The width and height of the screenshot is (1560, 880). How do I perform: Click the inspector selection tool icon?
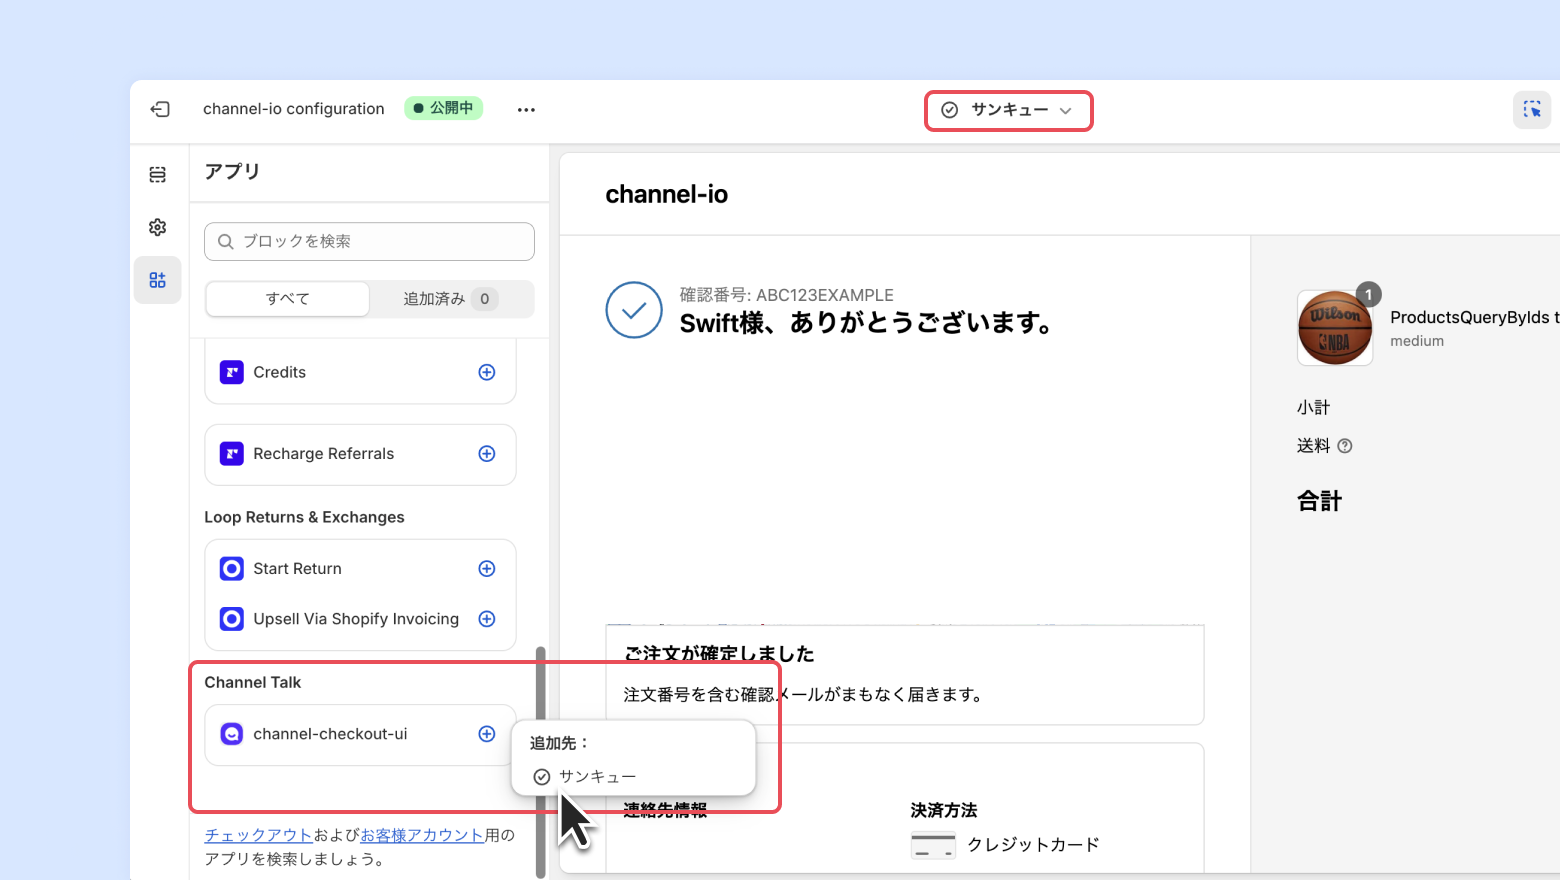1531,109
